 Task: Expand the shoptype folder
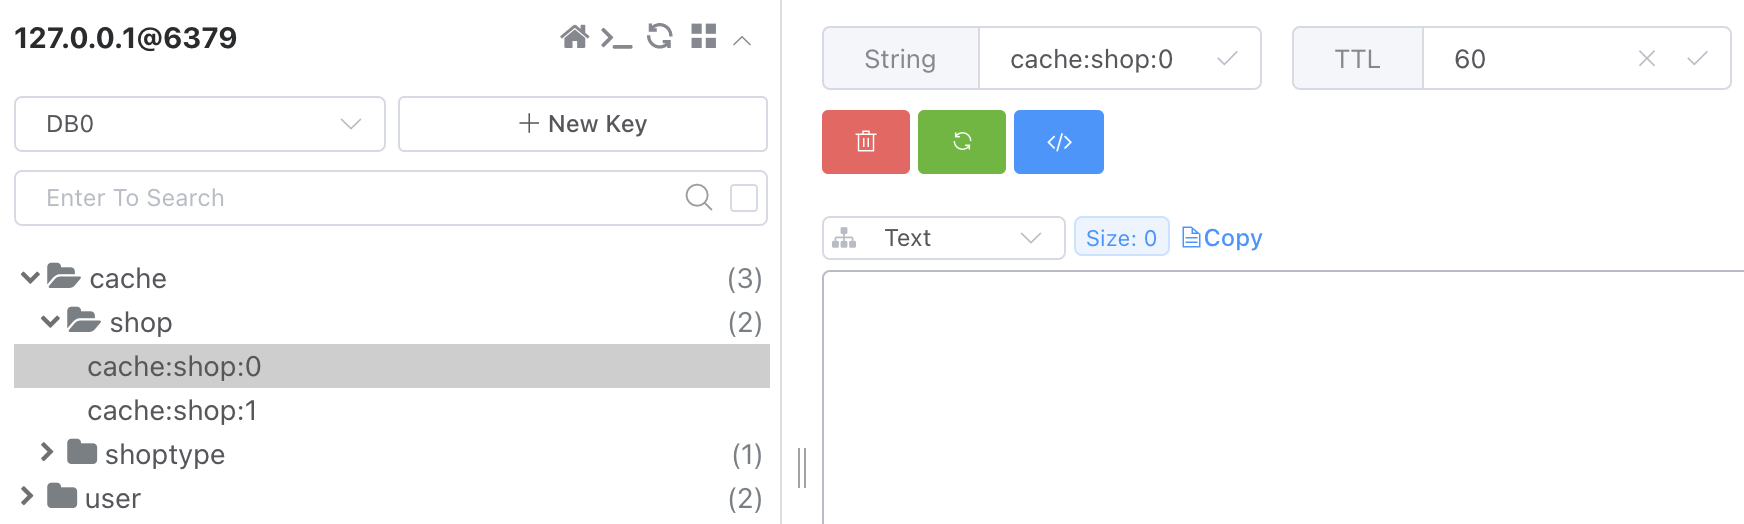tap(46, 453)
